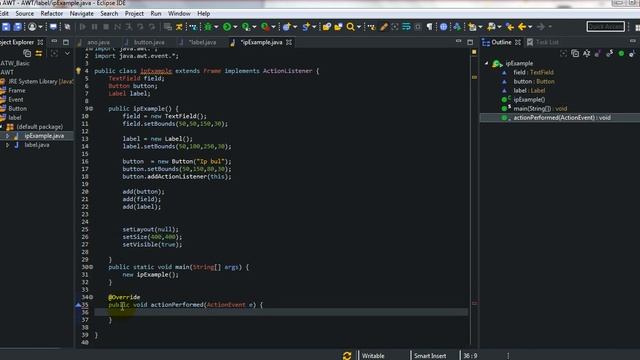The image size is (640, 360).
Task: Maximize the editor area
Action: 470,42
